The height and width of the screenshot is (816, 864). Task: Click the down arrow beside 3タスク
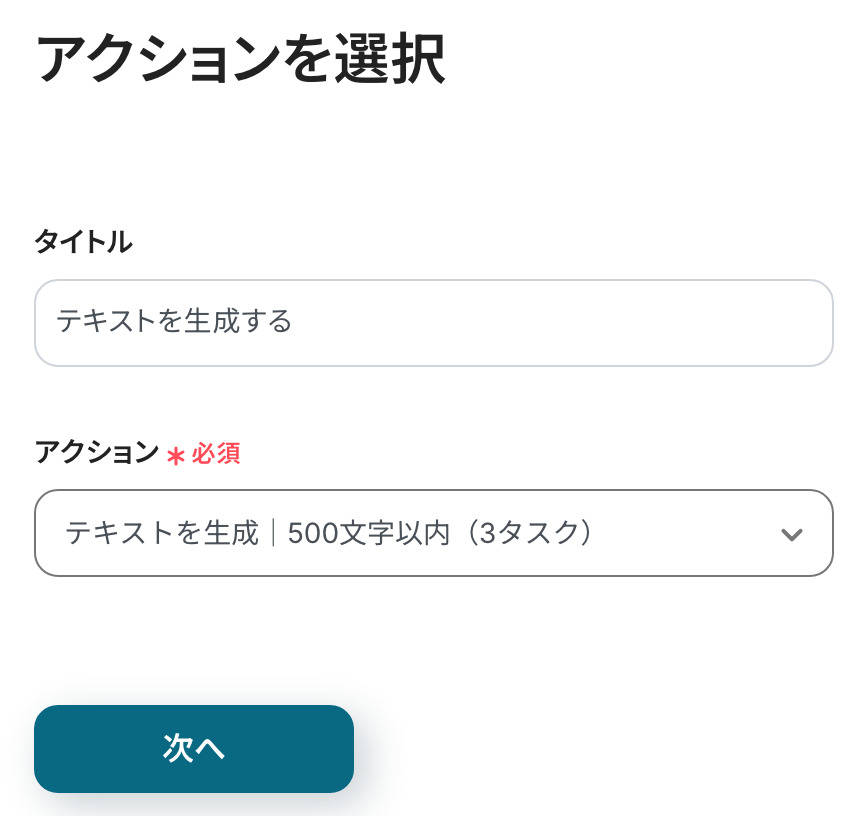coord(791,534)
